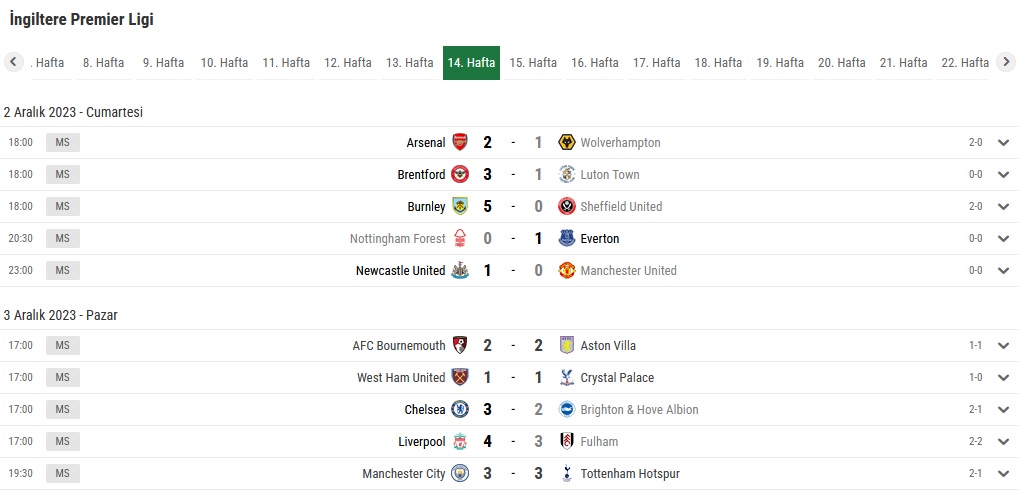Open the Nottingham Forest team link
The image size is (1019, 493).
398,238
